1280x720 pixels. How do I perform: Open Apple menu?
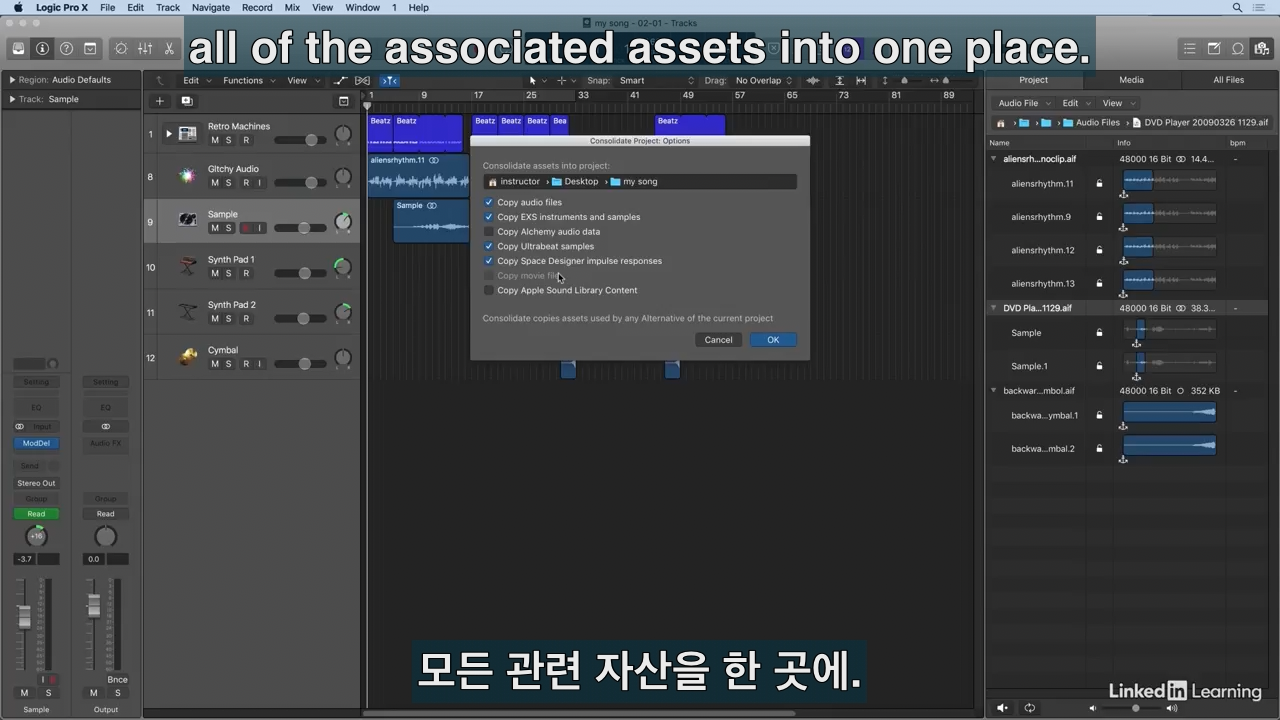point(18,7)
